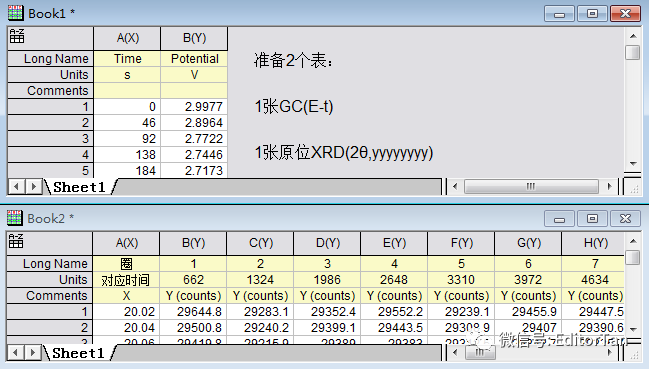Screen dimensions: 649x369
Task: Click next sheet arrow in Book2
Action: 32,353
